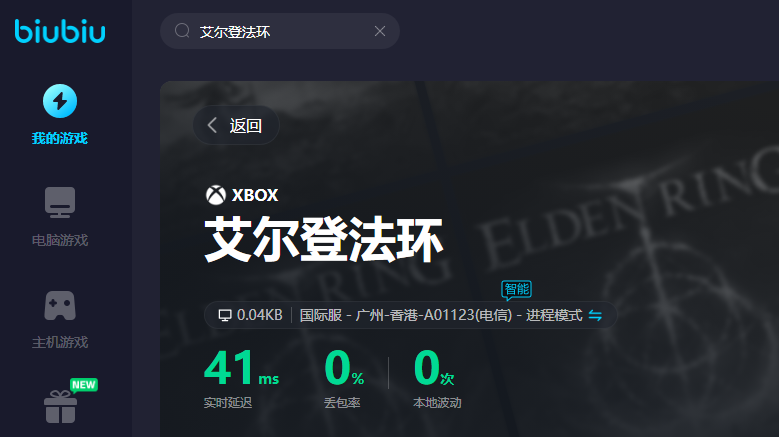Click the 41 ms 实时延迟 stat
This screenshot has height=437, width=779.
coord(241,377)
